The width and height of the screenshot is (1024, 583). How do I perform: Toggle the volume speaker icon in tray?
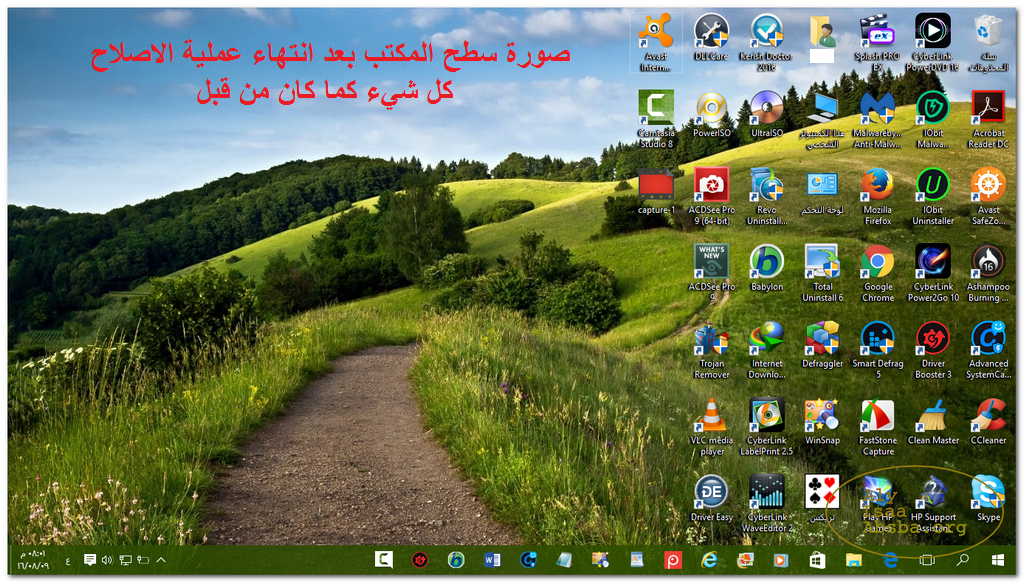click(x=107, y=560)
